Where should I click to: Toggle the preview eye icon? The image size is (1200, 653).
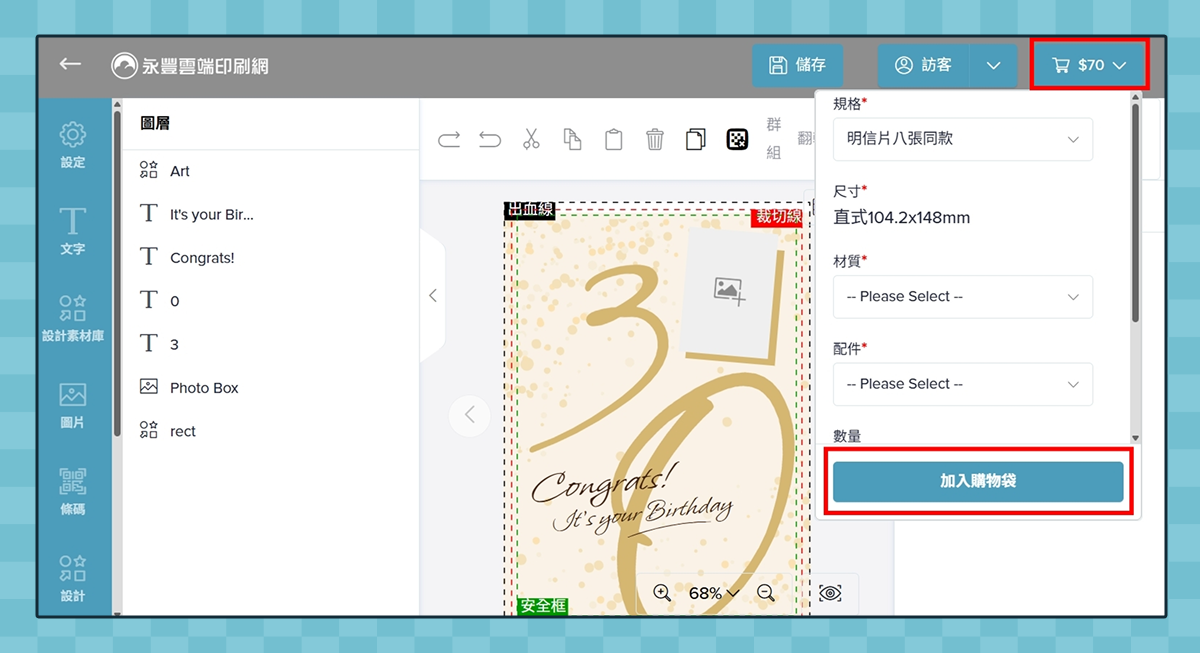tap(829, 593)
